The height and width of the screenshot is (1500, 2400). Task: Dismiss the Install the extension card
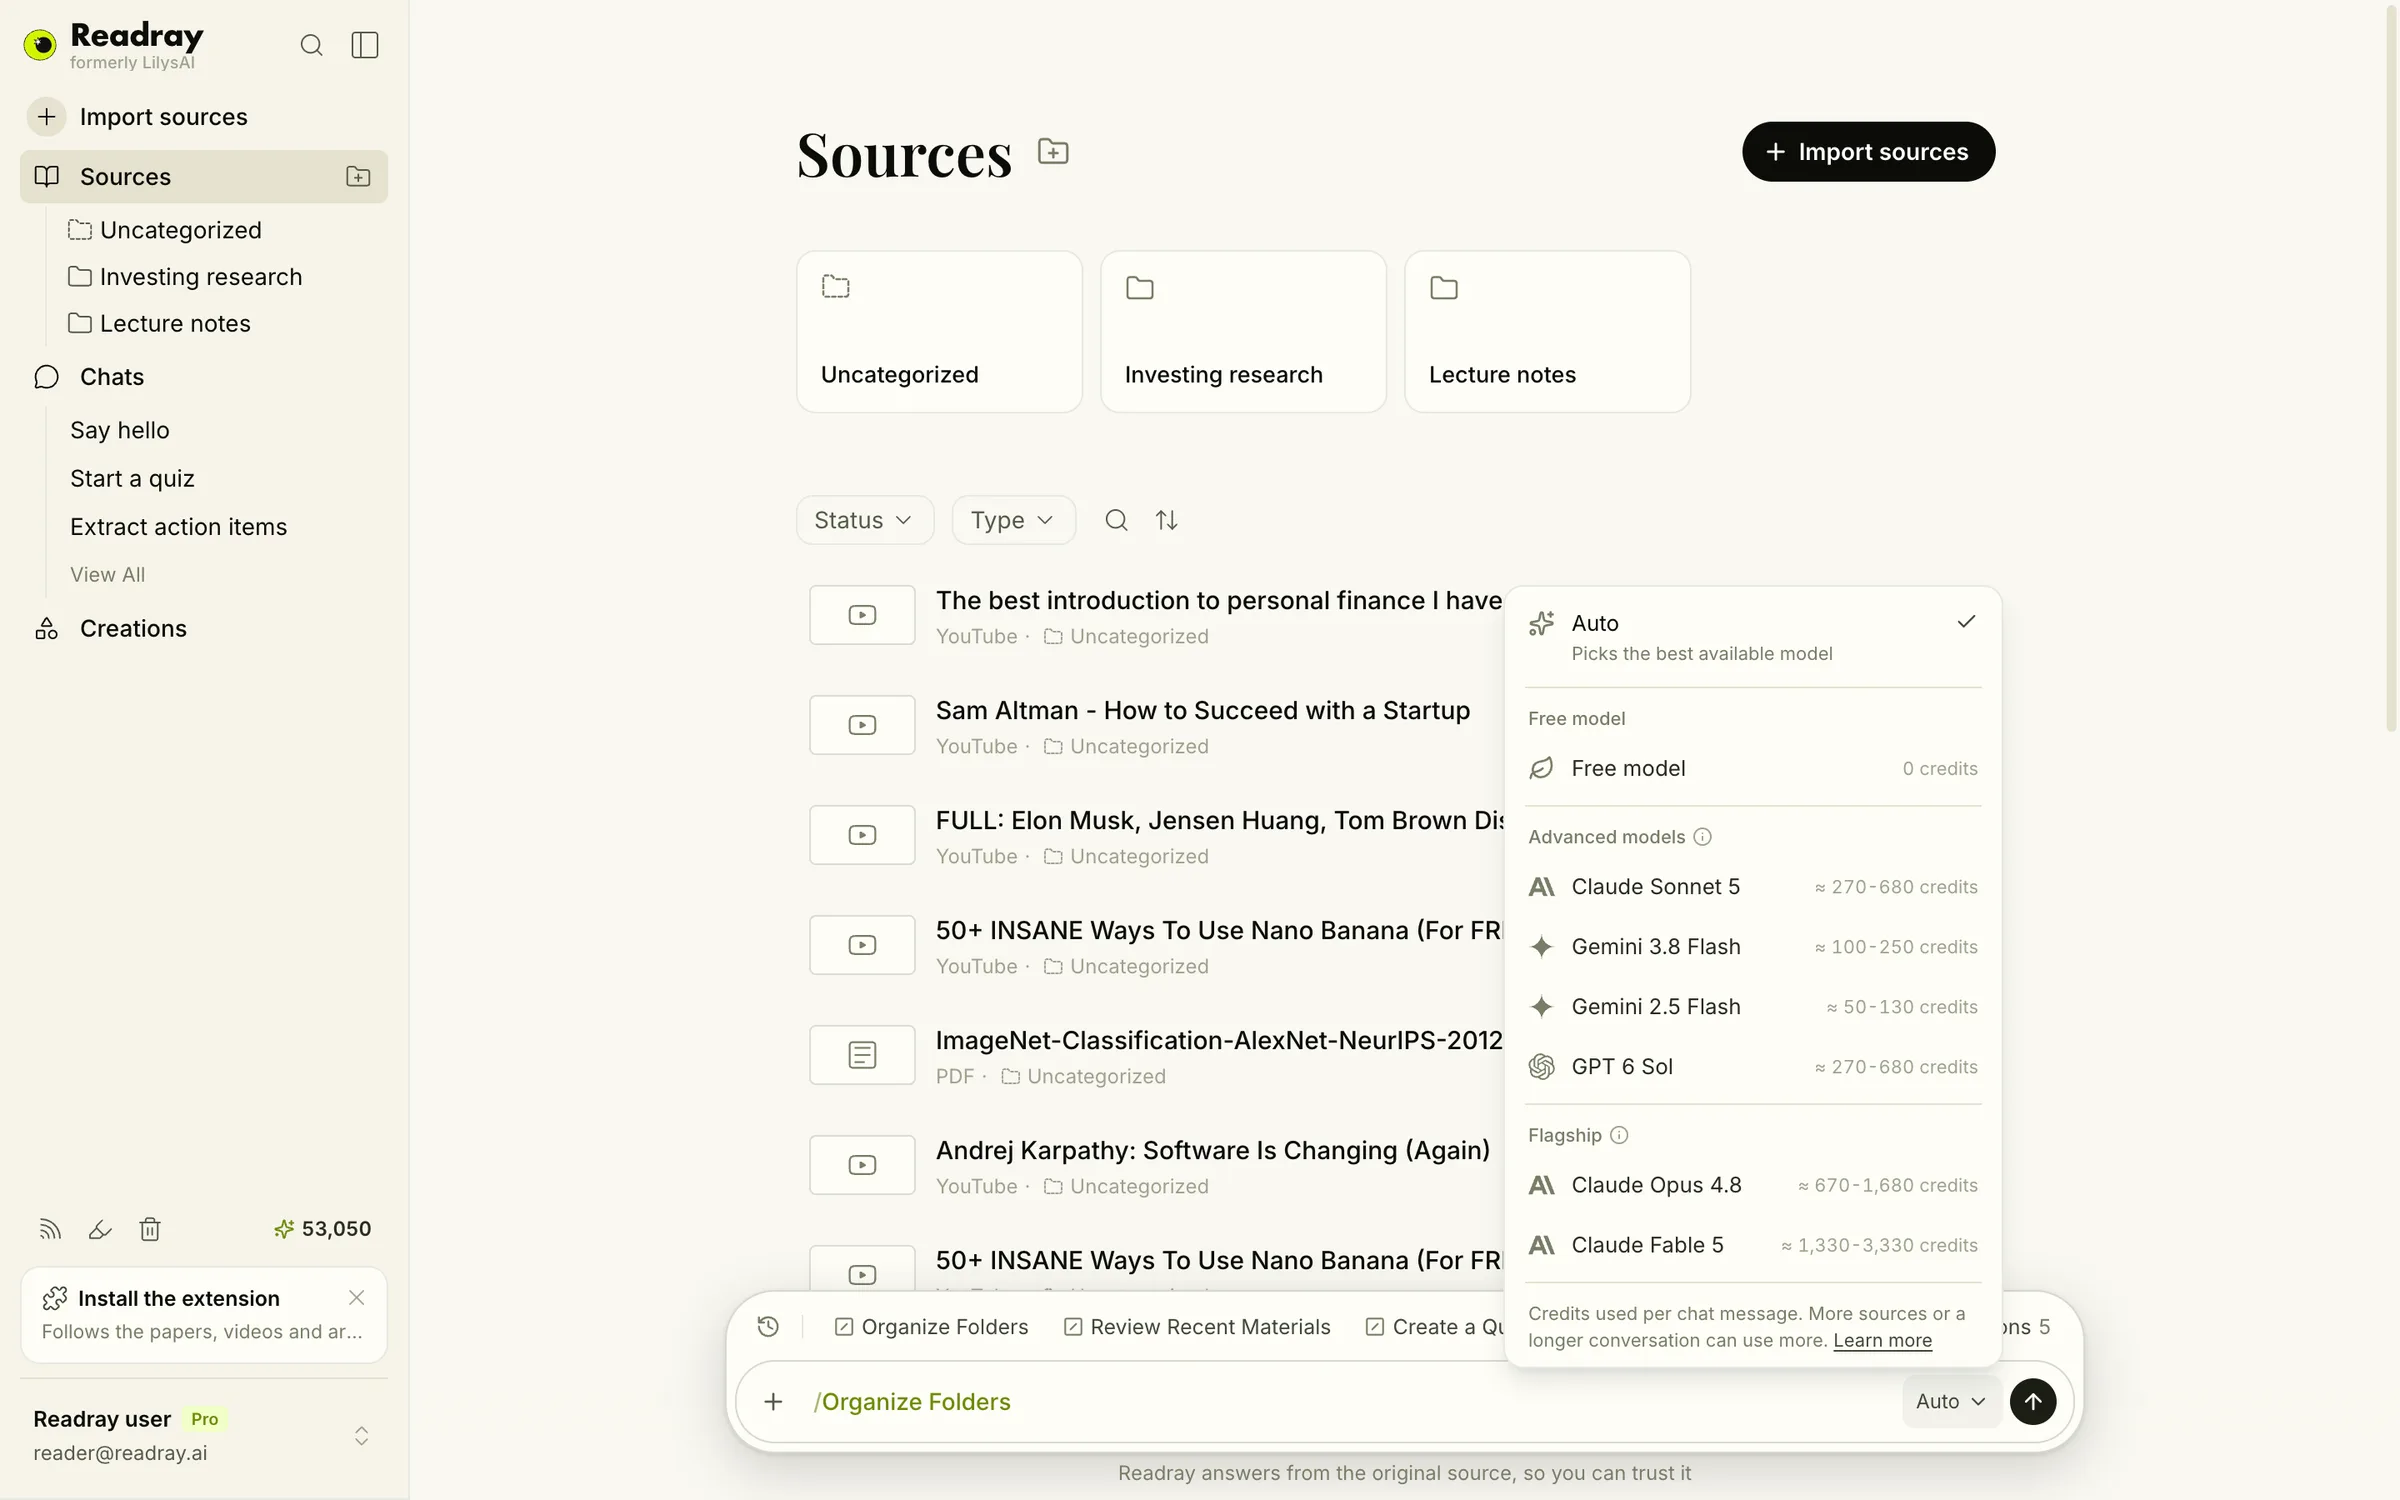point(356,1298)
